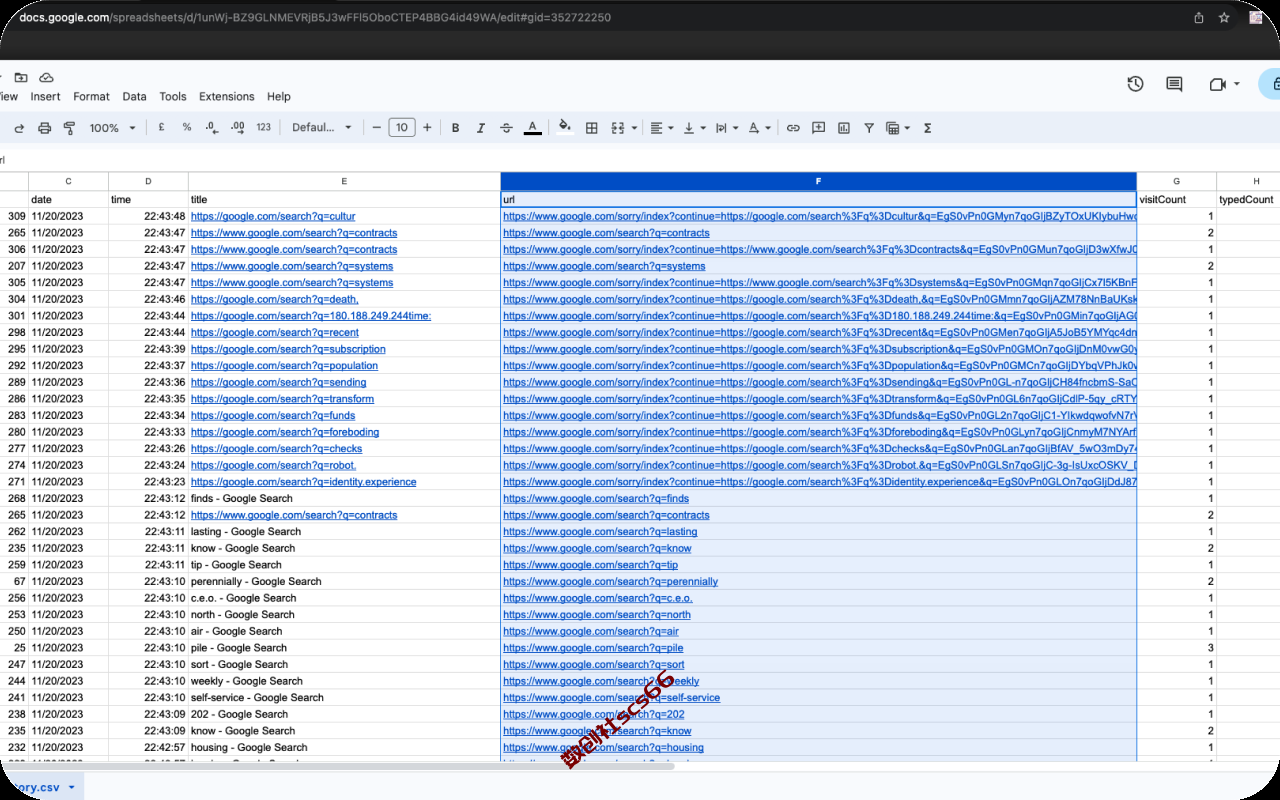The image size is (1280, 800).
Task: Expand the merge cells type arrow
Action: 633,128
